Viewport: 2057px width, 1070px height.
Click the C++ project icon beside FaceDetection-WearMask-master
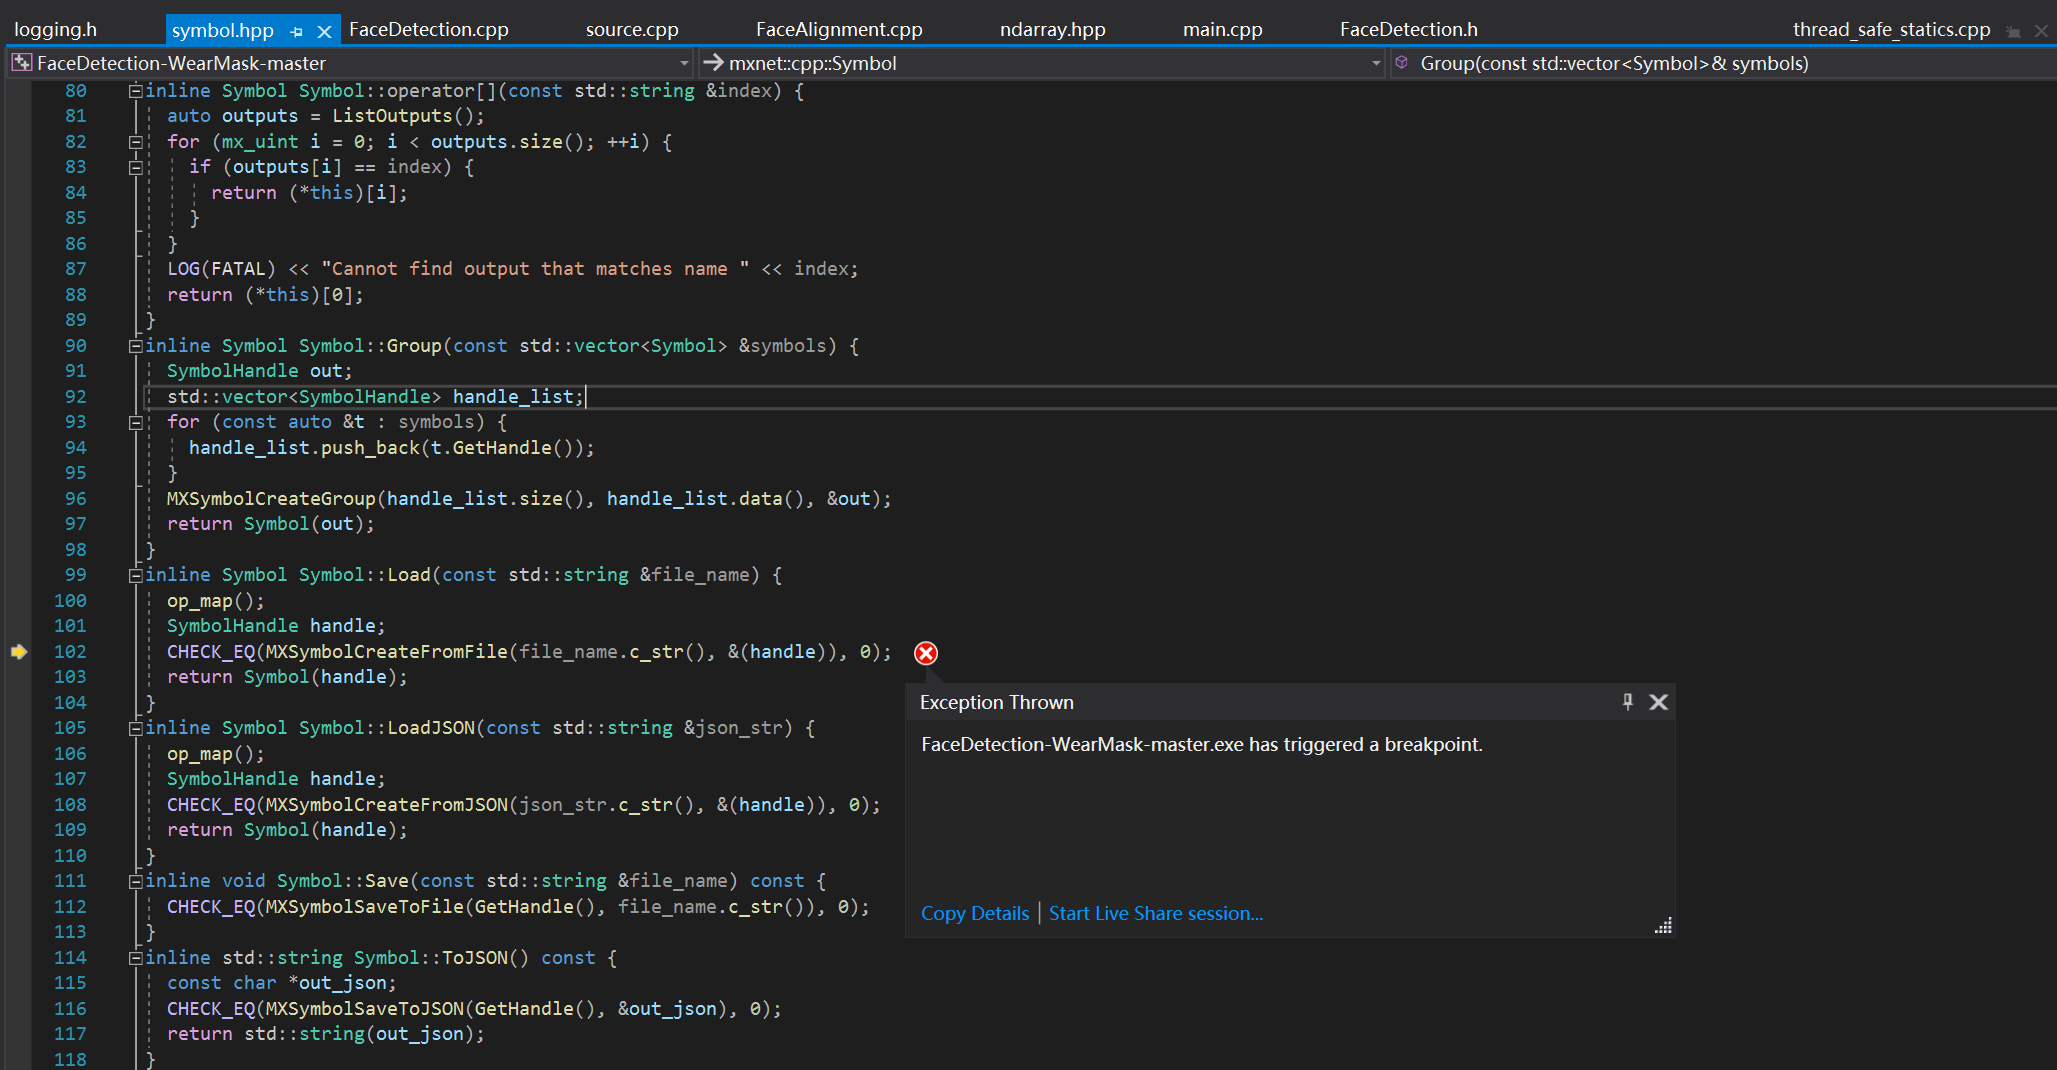click(21, 63)
